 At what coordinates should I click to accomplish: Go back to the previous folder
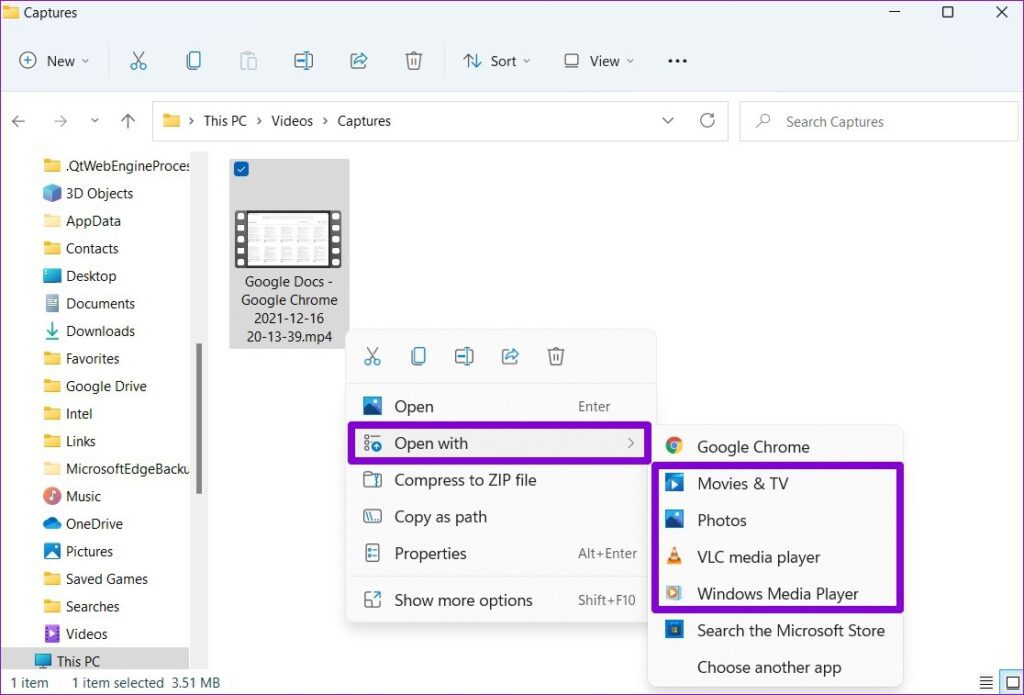18,121
